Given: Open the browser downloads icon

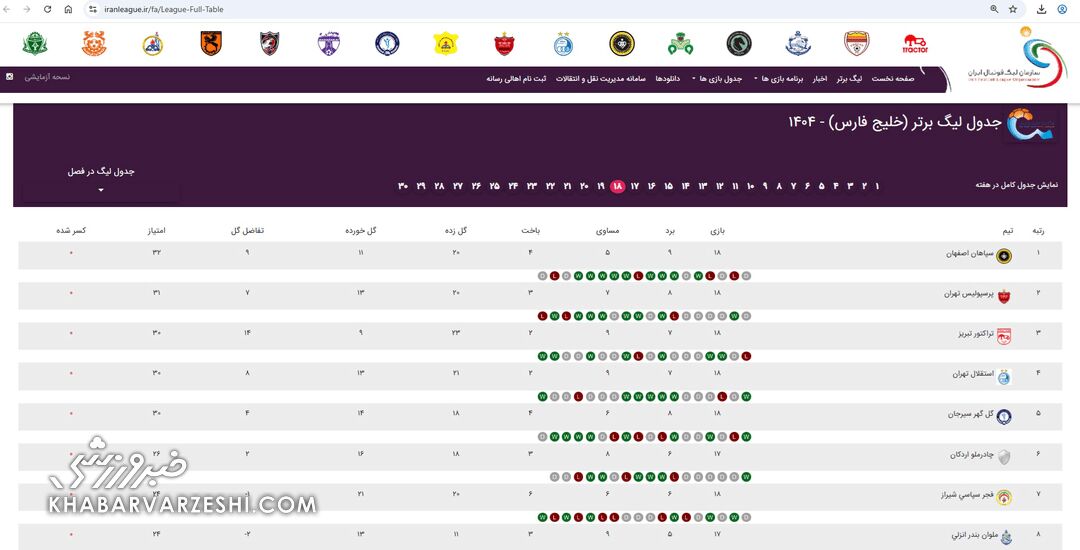Looking at the screenshot, I should (1041, 9).
